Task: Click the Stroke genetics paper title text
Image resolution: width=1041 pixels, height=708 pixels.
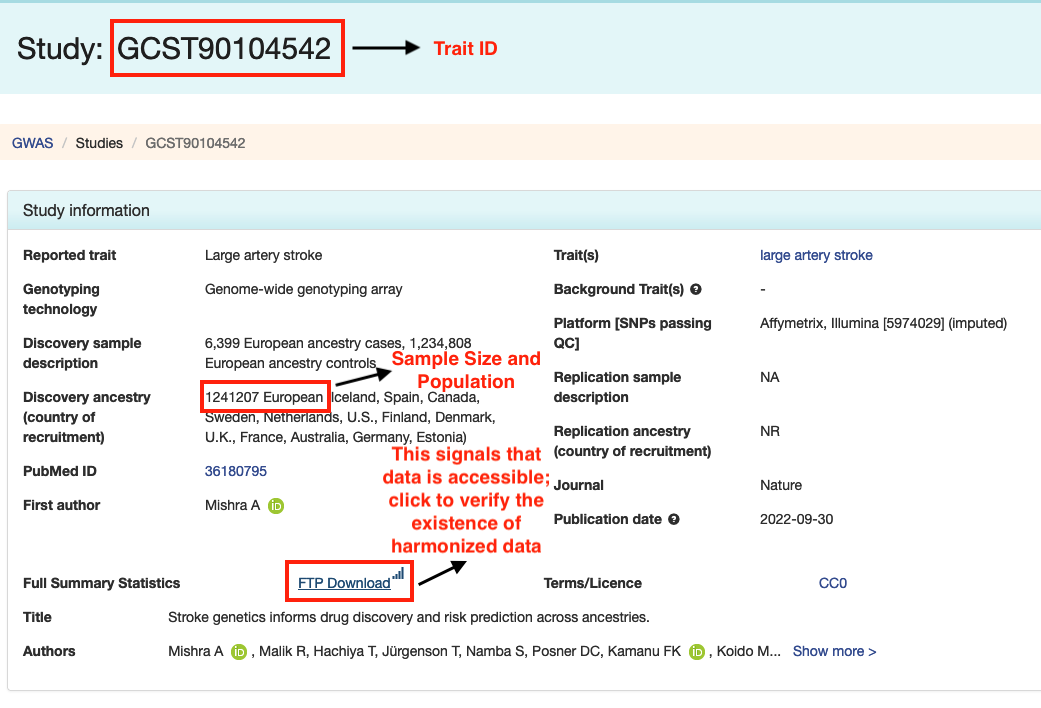Action: [408, 617]
